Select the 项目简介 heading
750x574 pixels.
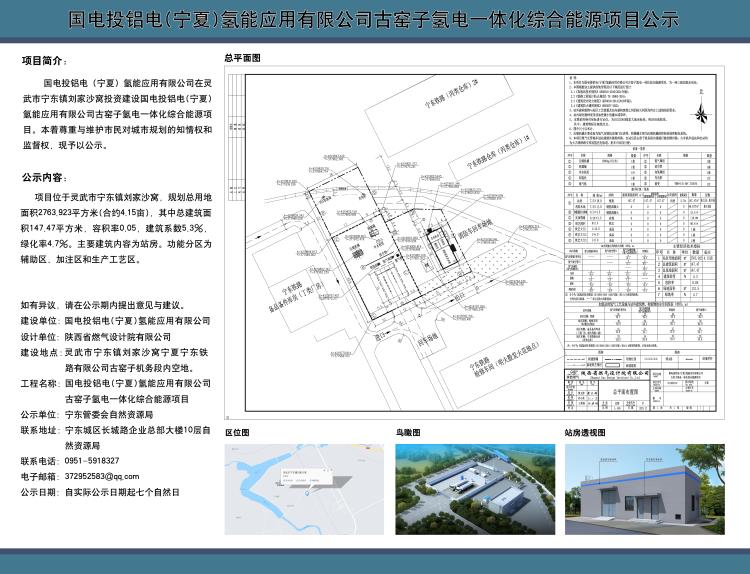[x=44, y=61]
